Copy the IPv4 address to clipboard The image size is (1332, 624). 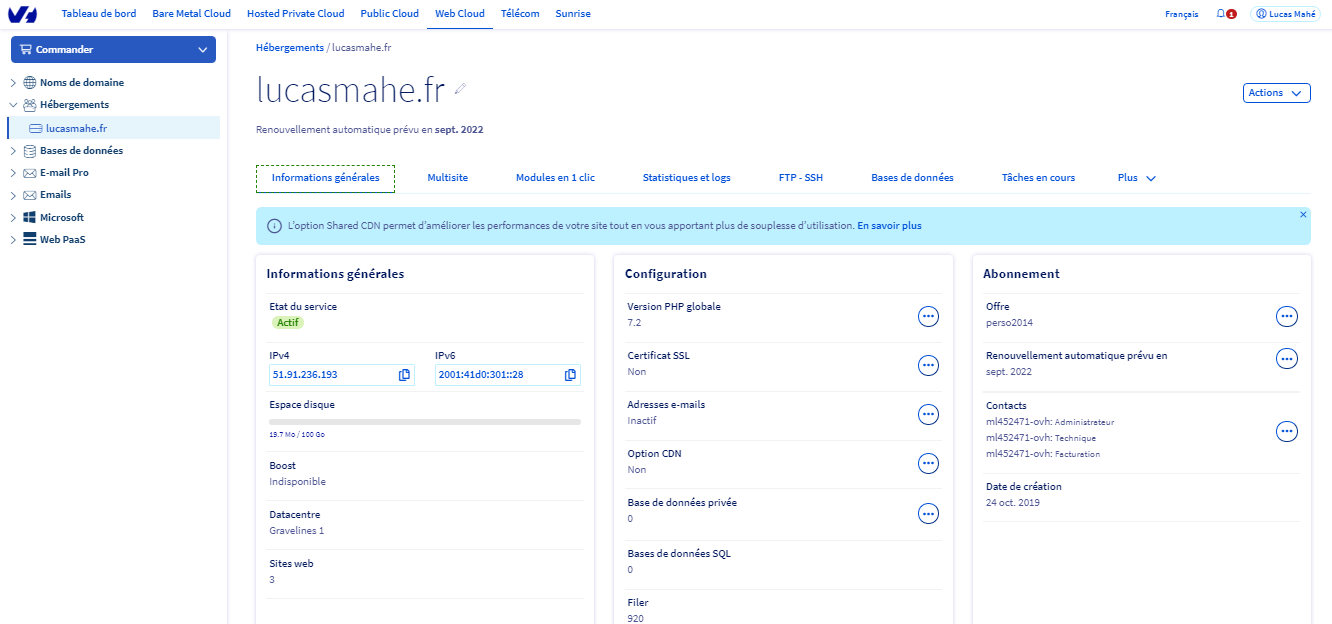tap(404, 375)
